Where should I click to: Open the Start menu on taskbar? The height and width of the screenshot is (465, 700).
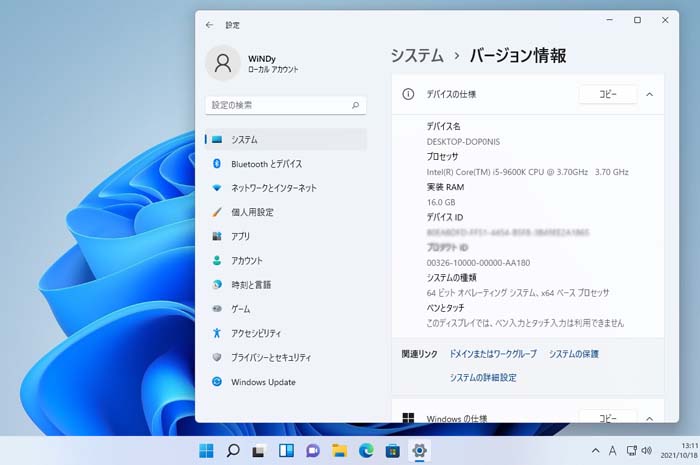(x=206, y=451)
